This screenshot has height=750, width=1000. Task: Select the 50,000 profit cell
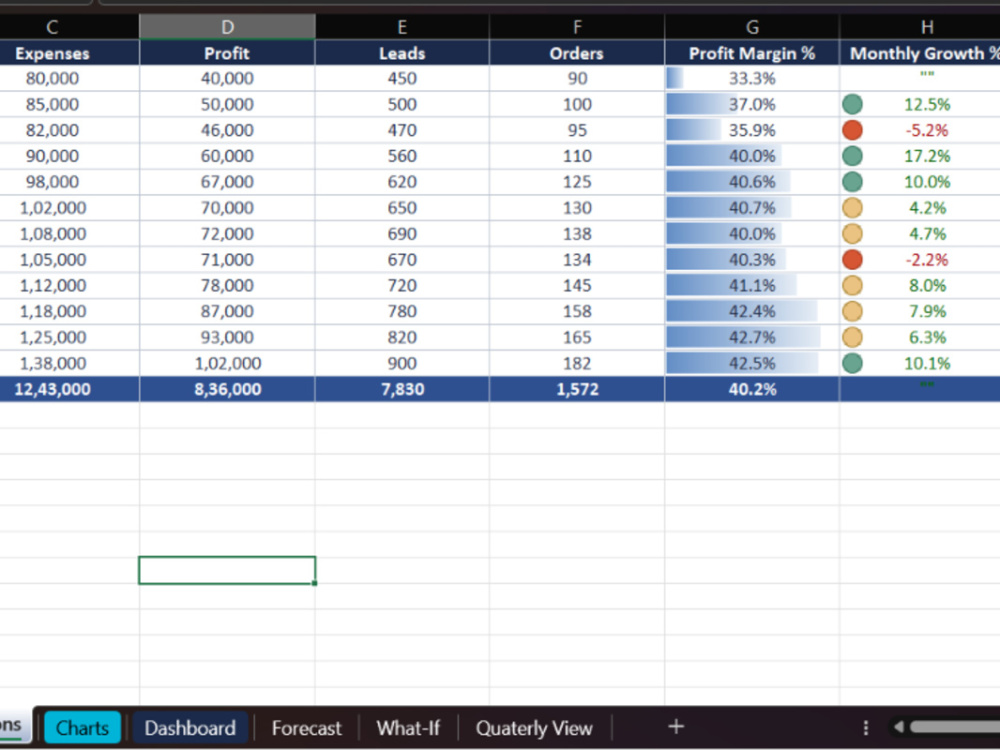tap(227, 104)
